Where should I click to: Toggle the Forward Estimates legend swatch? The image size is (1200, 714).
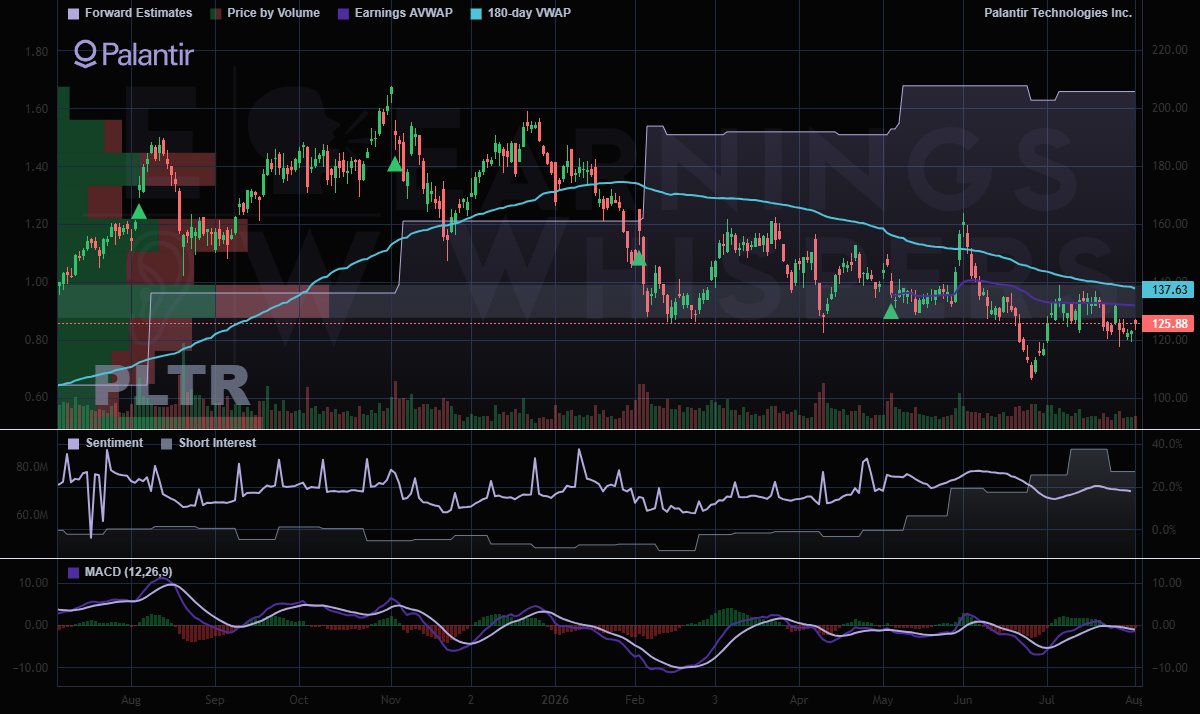coord(73,14)
